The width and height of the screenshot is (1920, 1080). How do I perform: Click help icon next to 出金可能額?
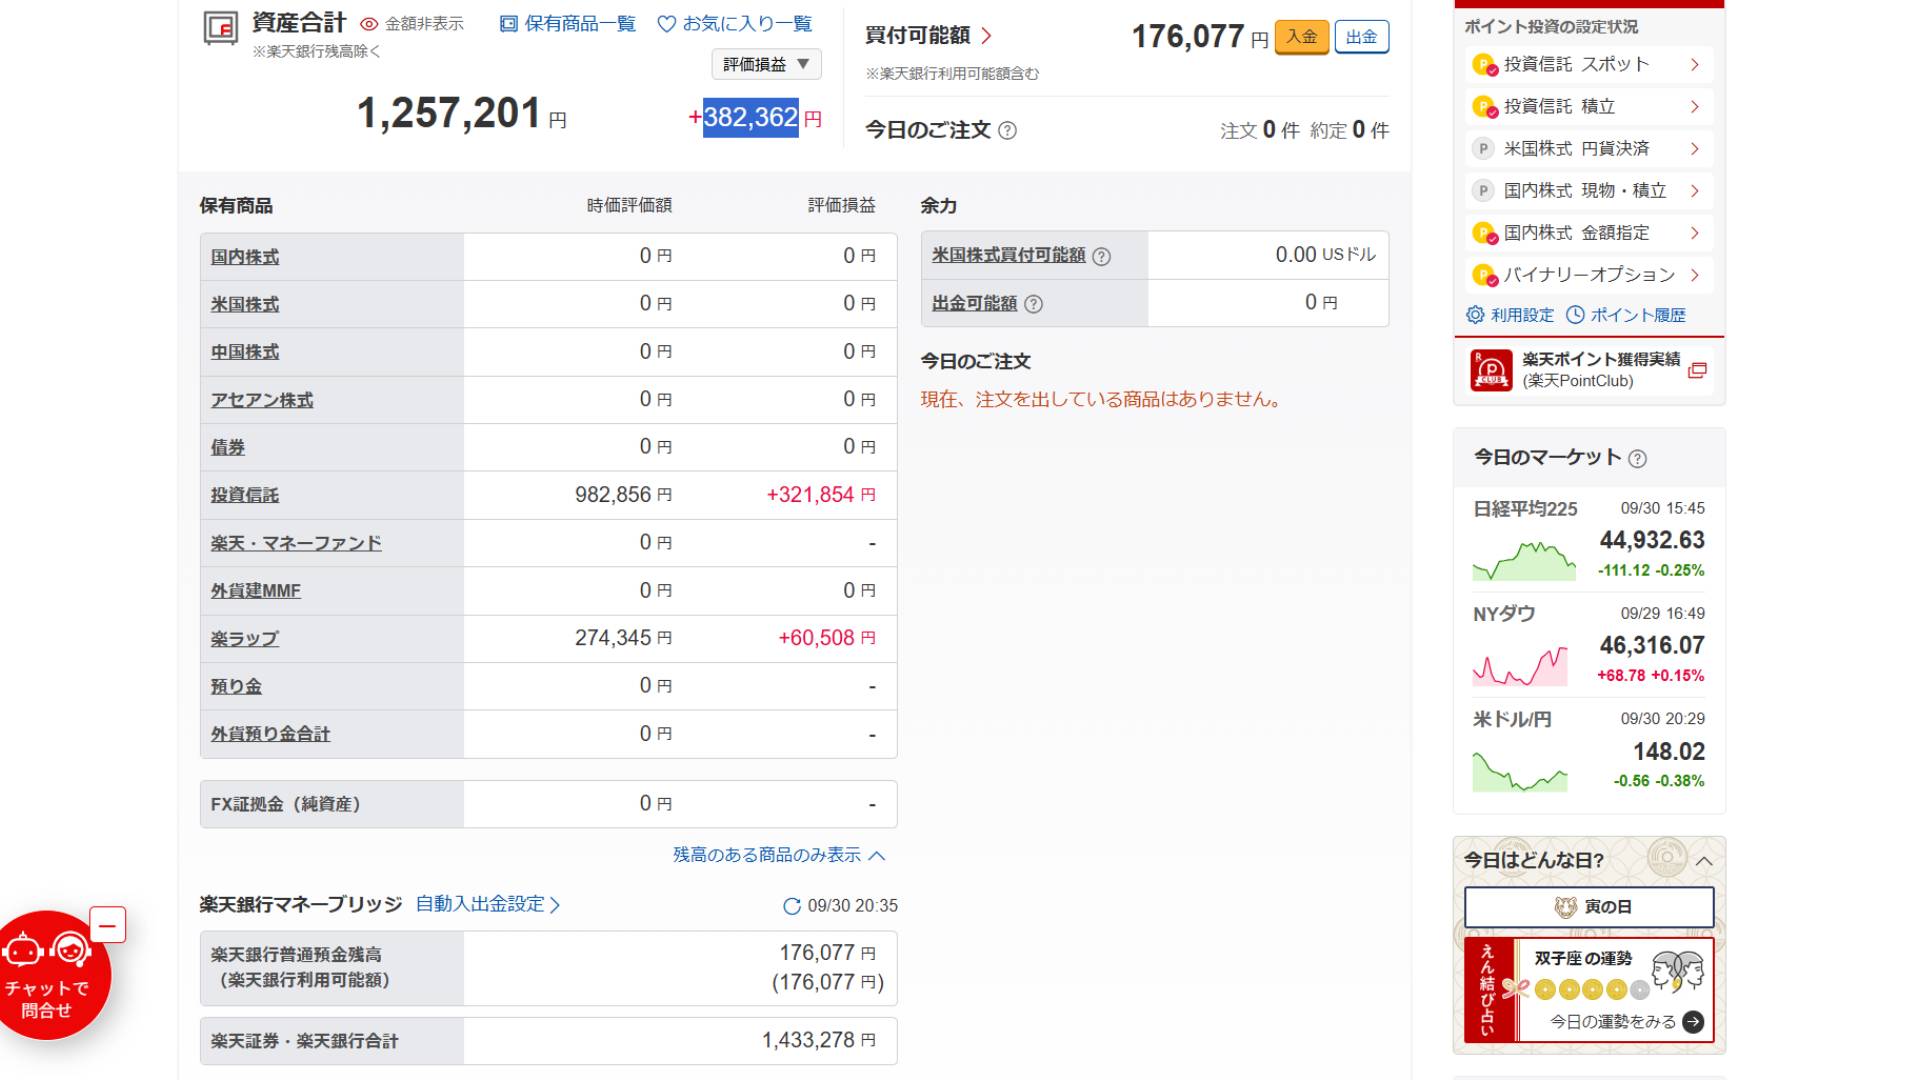[x=1034, y=304]
